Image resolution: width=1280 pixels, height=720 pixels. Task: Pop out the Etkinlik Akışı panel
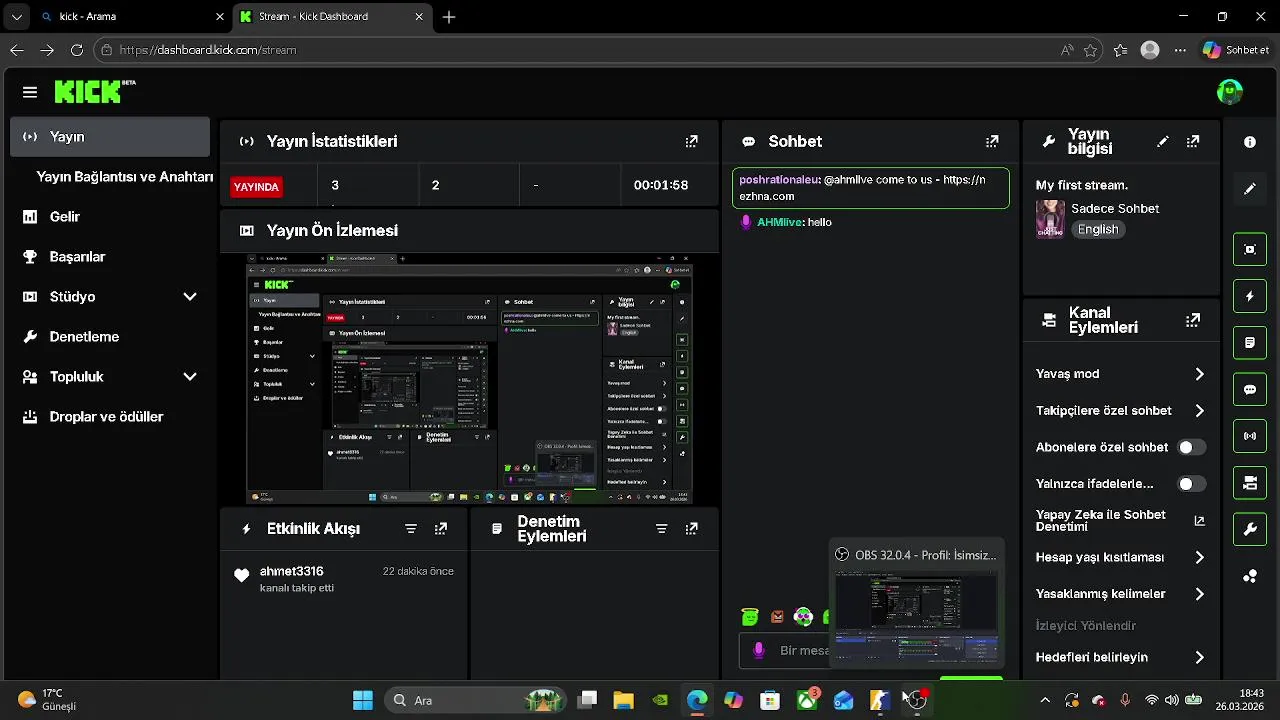coord(441,529)
